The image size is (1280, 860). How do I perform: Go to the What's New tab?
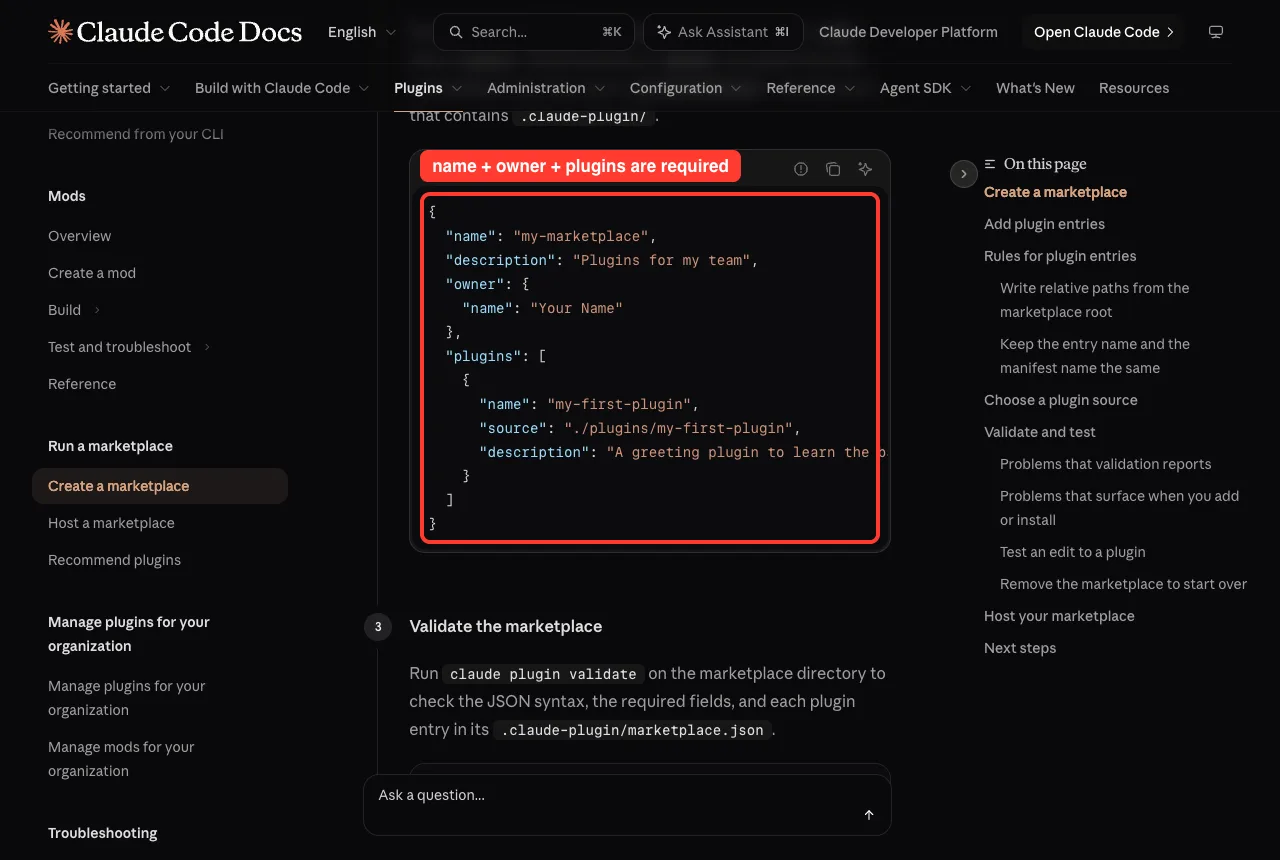[x=1035, y=88]
